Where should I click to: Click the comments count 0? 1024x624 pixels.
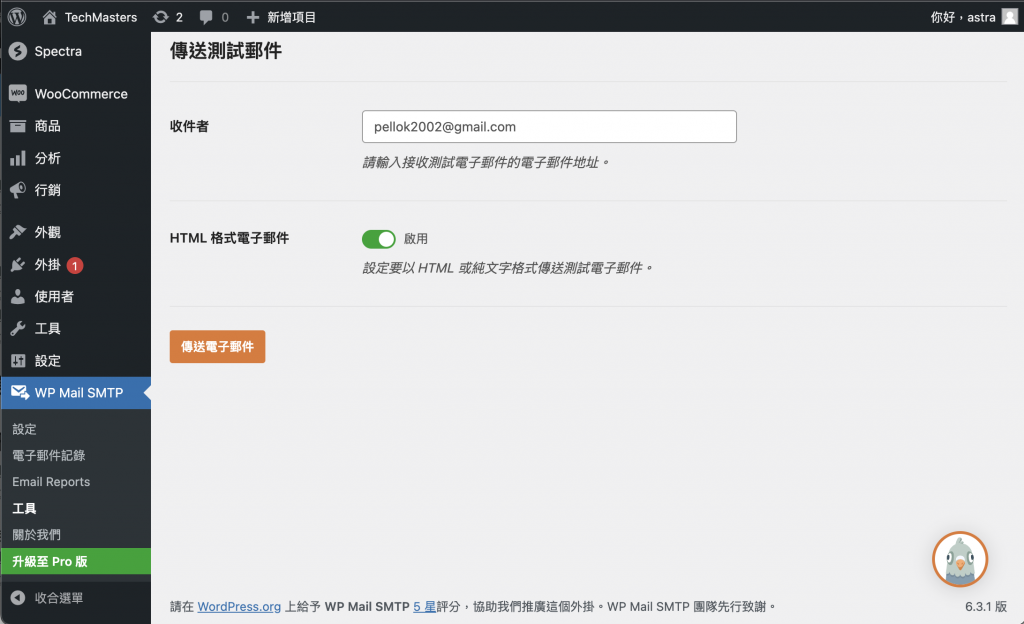coord(225,18)
